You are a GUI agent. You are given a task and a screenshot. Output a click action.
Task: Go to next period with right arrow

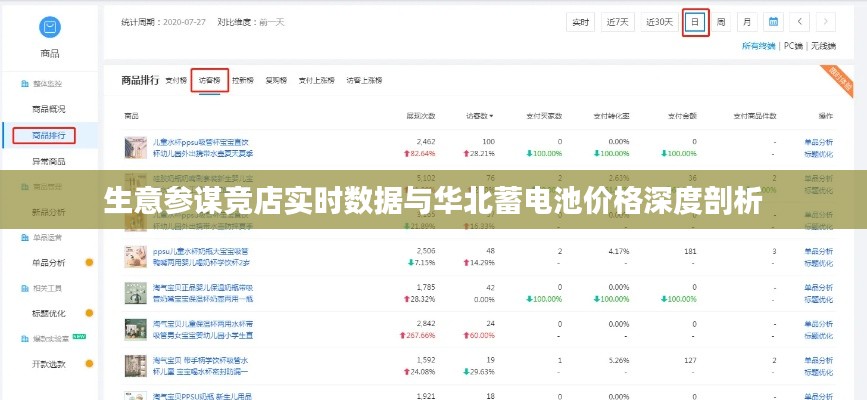point(826,22)
